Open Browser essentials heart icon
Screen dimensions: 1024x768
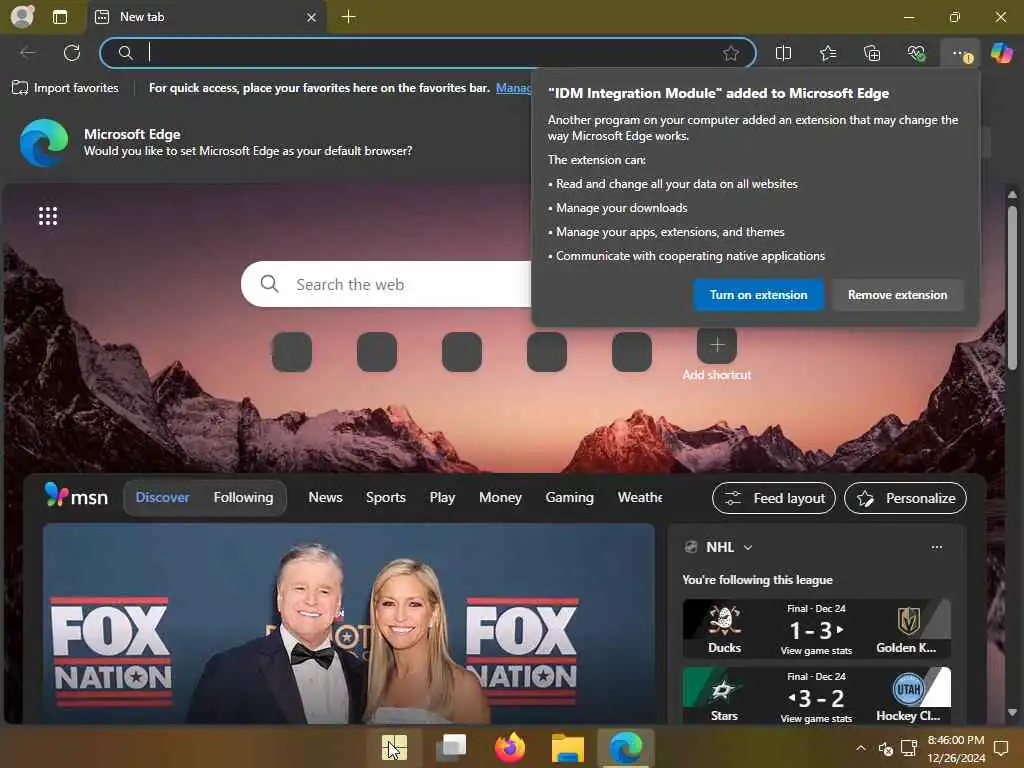click(916, 53)
